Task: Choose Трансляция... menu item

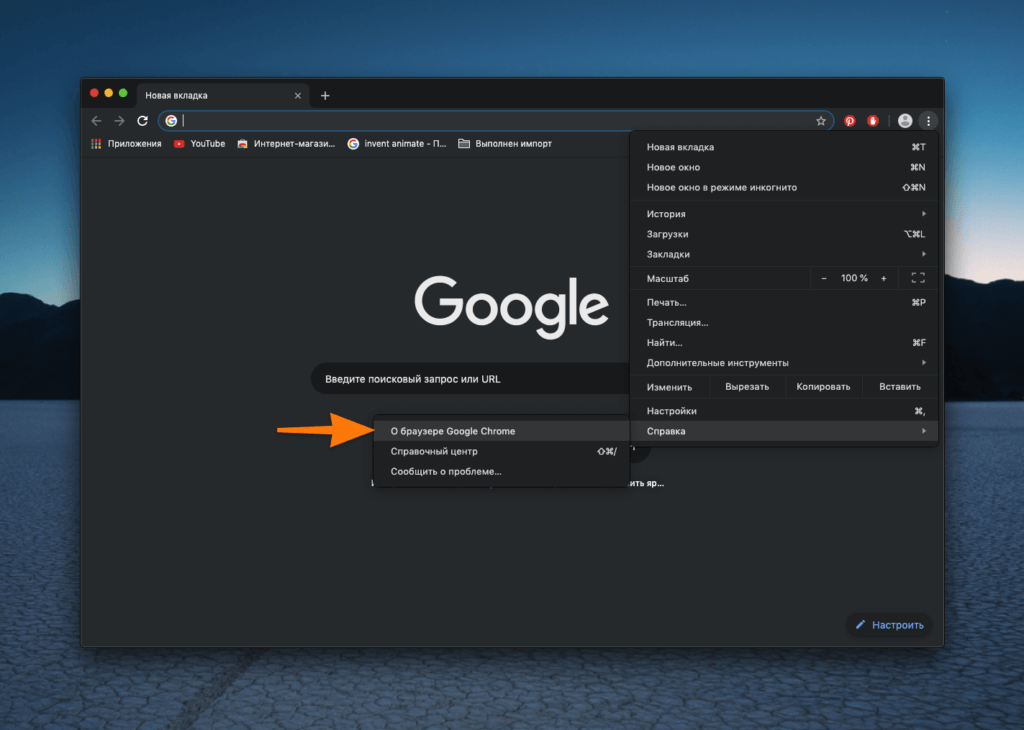Action: point(784,323)
